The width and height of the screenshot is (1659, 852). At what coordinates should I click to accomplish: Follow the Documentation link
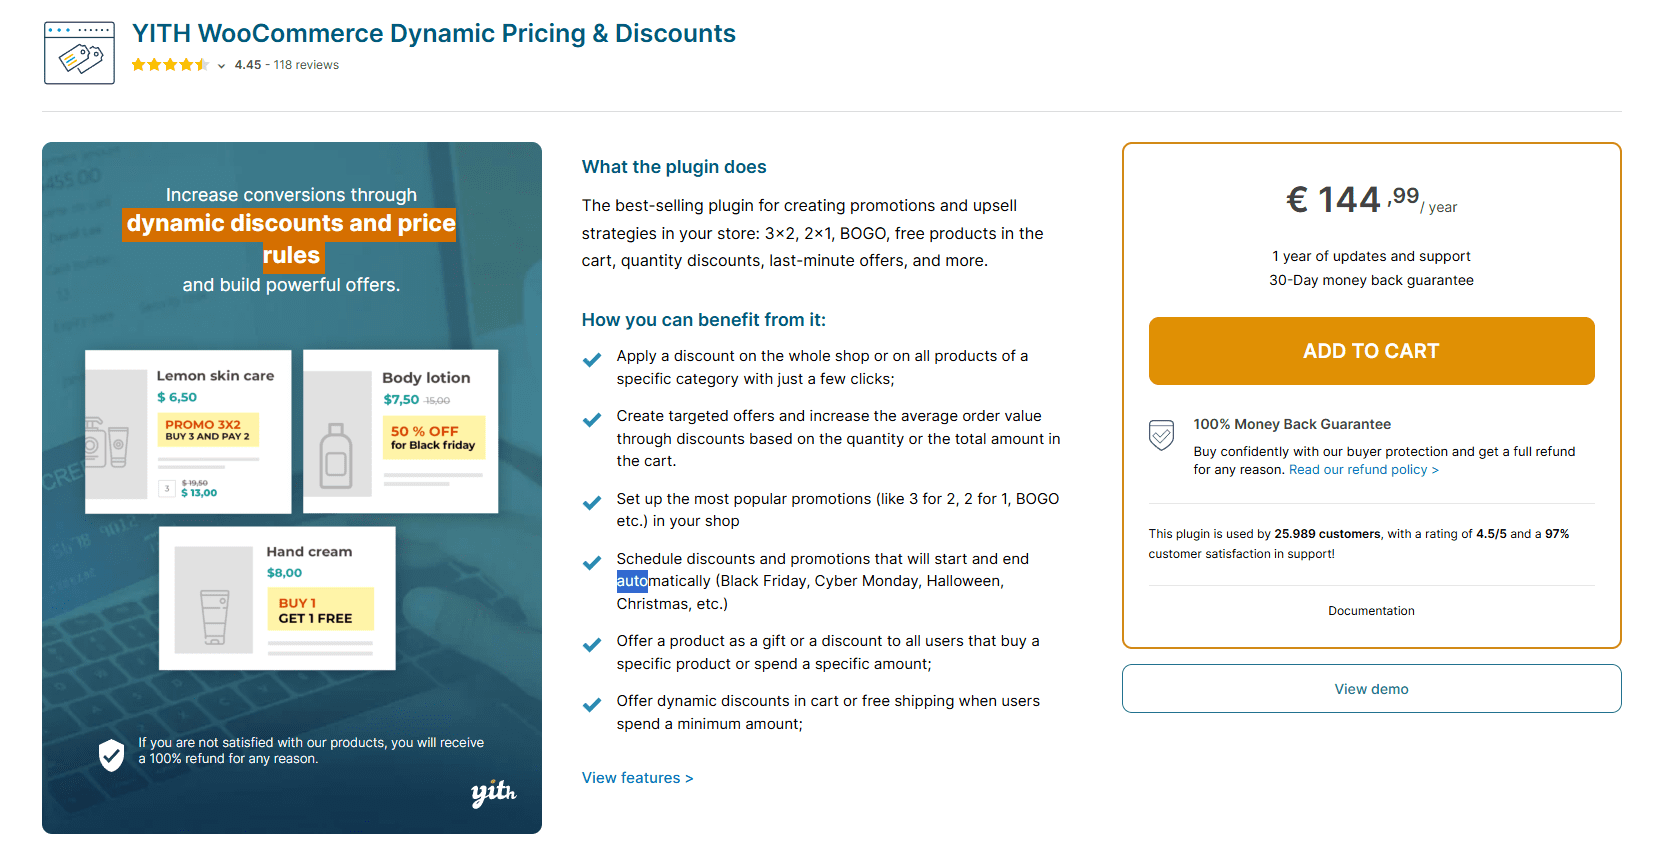[x=1371, y=610]
